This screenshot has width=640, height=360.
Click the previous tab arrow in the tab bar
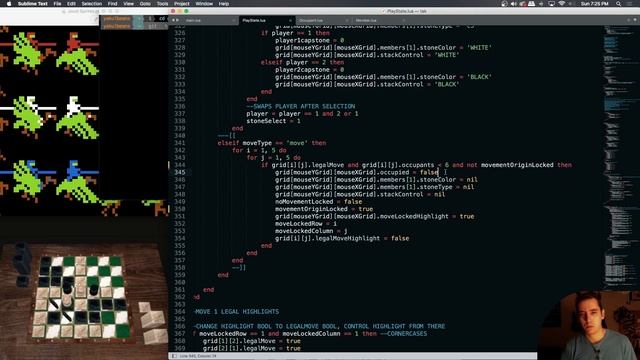click(173, 20)
